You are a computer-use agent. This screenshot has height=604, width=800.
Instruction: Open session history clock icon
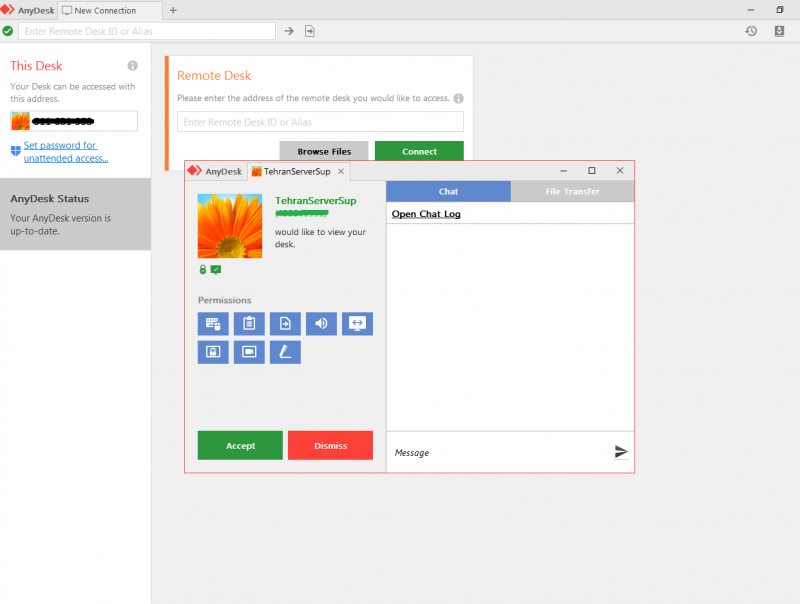pyautogui.click(x=751, y=31)
